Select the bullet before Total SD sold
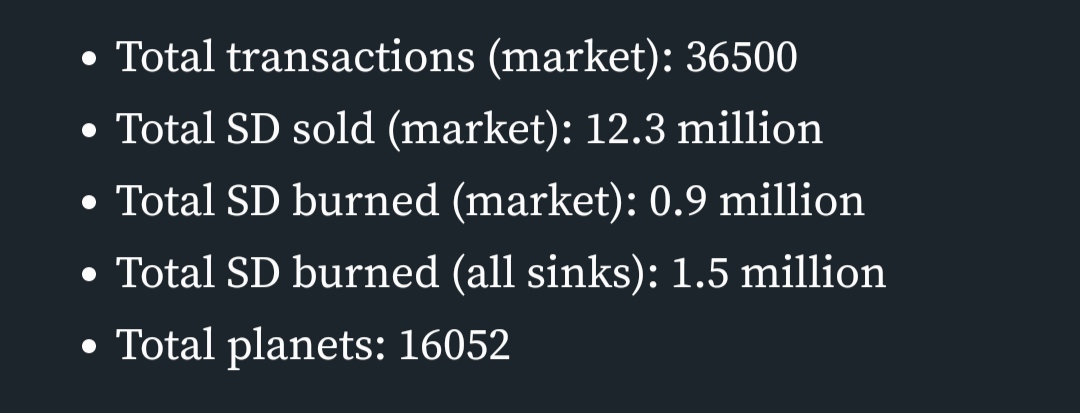Viewport: 1080px width, 413px height. (89, 131)
